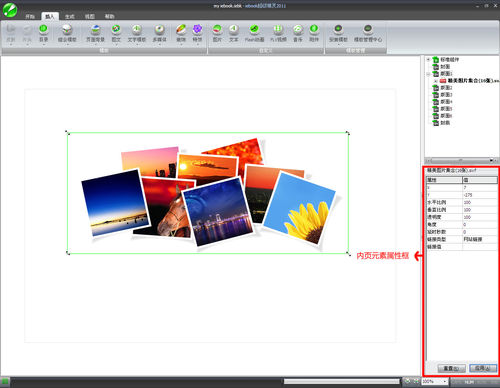Screen dimensions: 500x388
Task: Click the Y value field showing -175
Action: pyautogui.click(x=479, y=195)
